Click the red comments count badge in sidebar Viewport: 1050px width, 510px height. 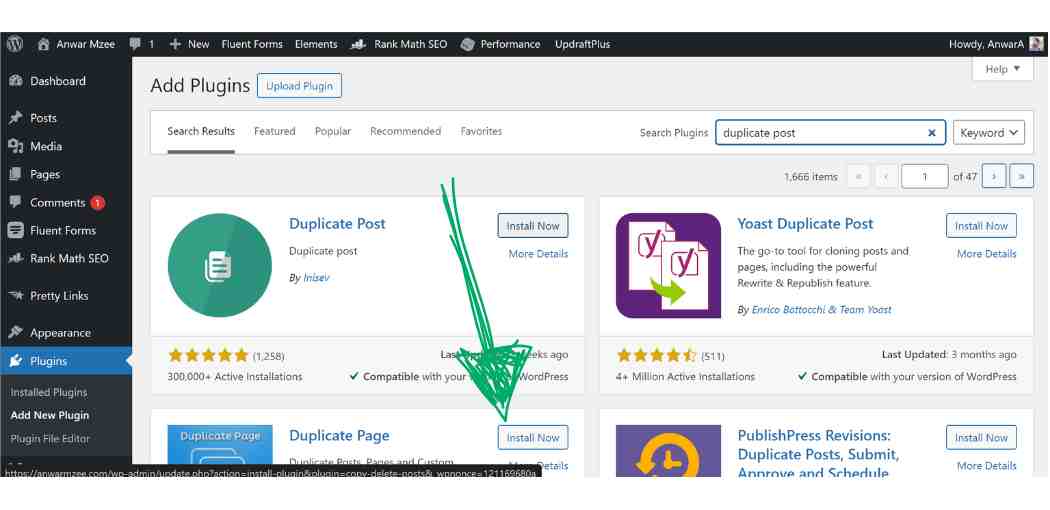[98, 202]
